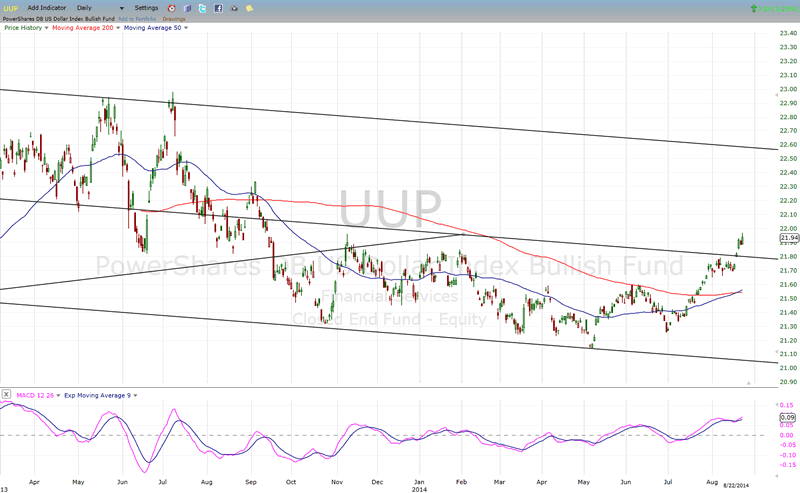Close the MACD indicator pane

[x=6, y=395]
